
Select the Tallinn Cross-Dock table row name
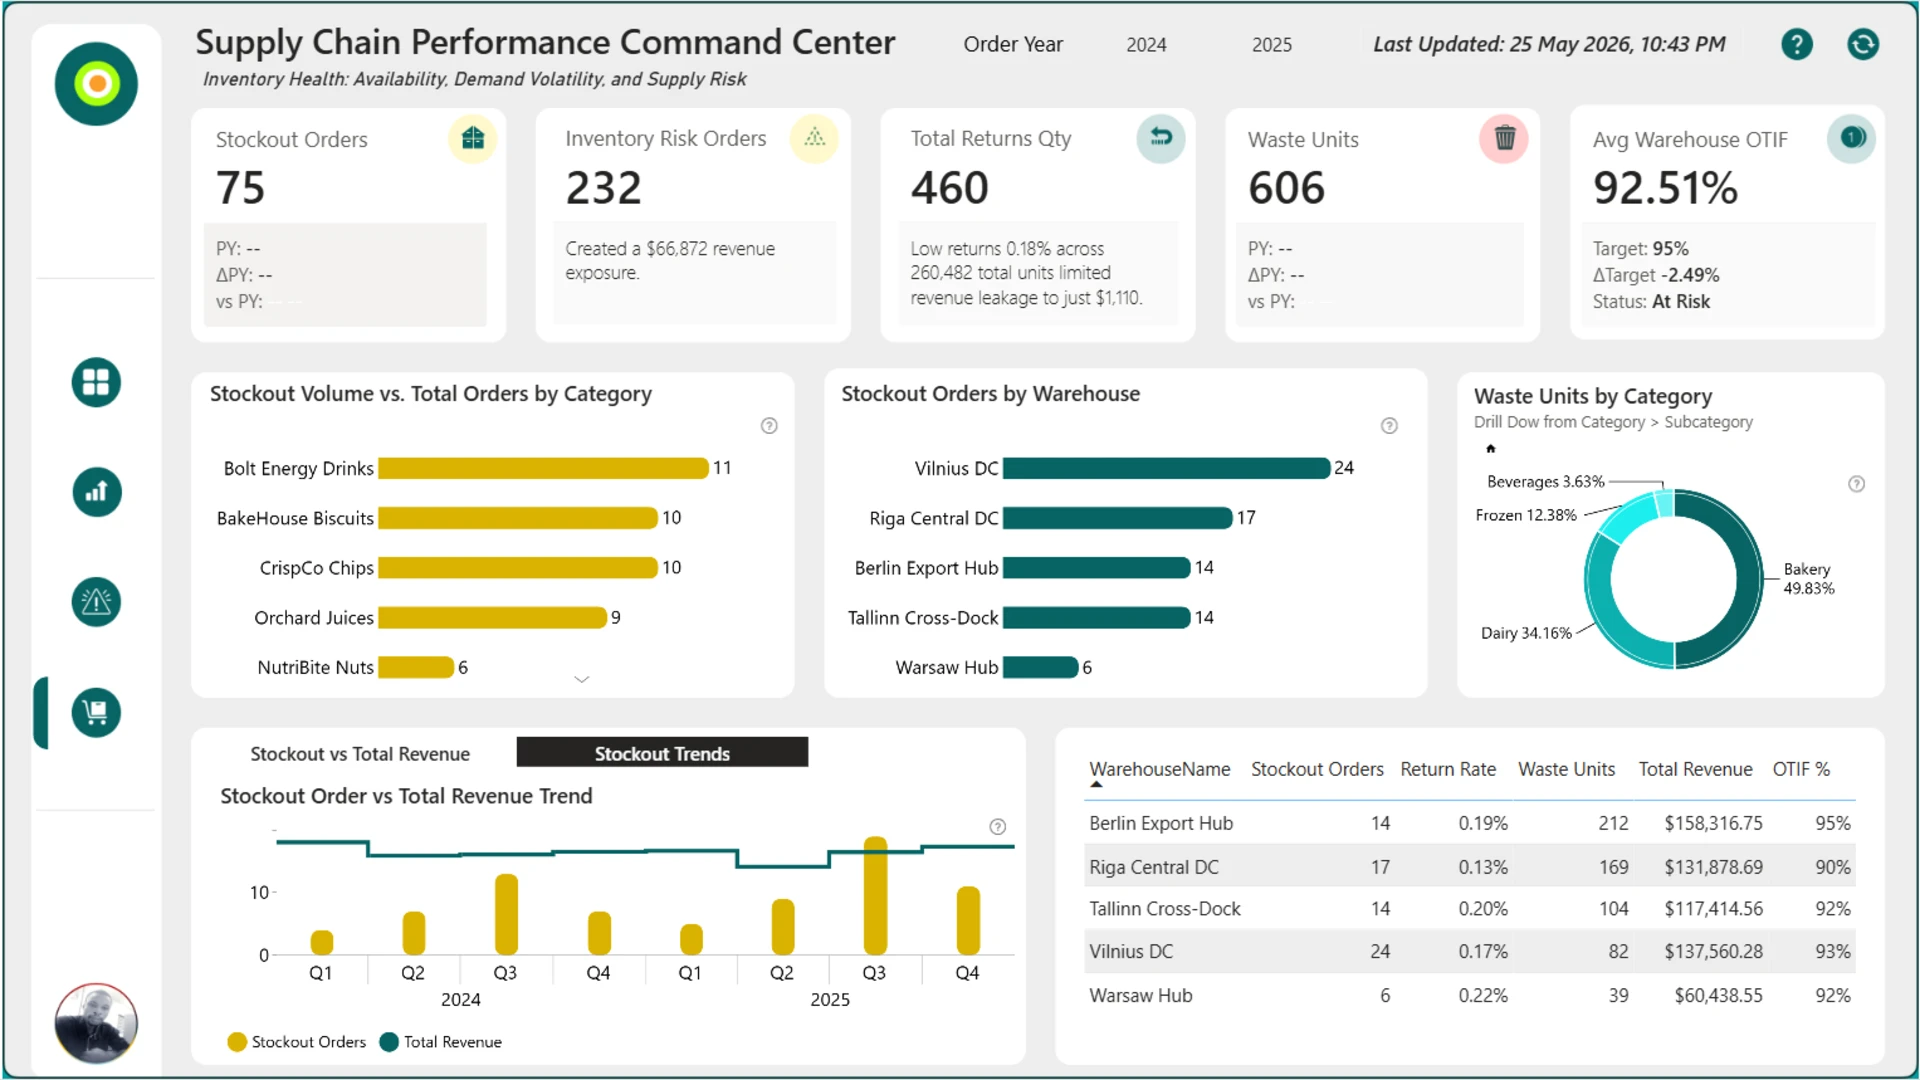1165,909
